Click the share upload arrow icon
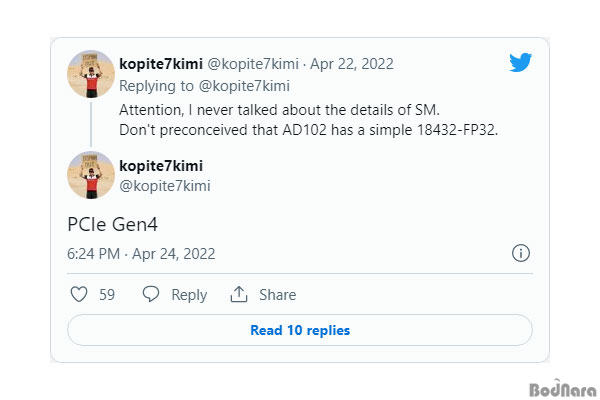 239,294
